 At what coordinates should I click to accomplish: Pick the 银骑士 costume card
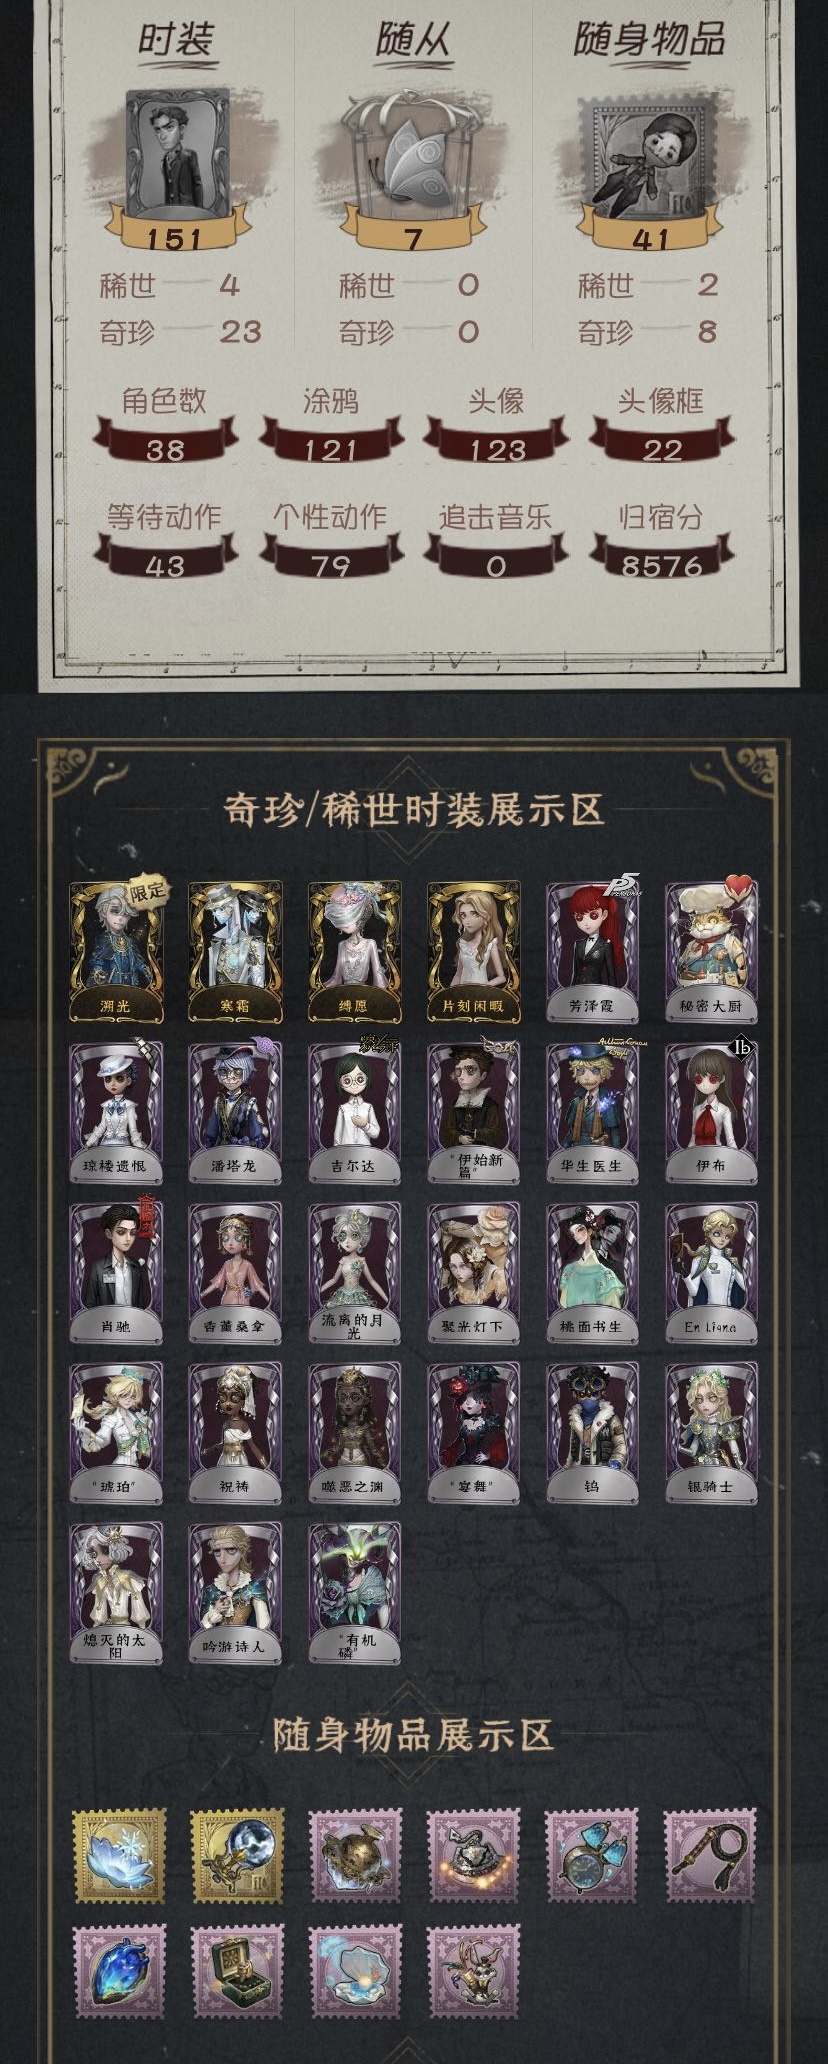711,1432
